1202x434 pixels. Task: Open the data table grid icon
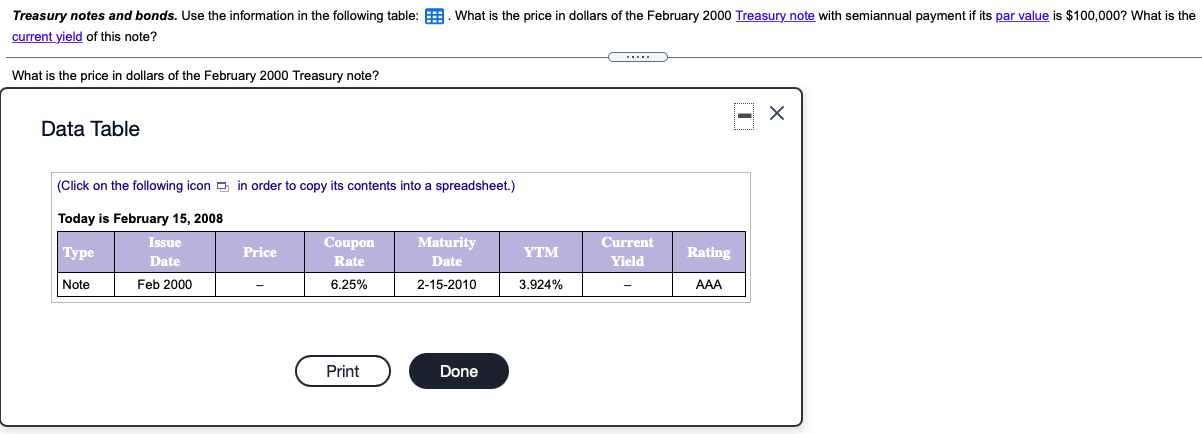(x=435, y=16)
